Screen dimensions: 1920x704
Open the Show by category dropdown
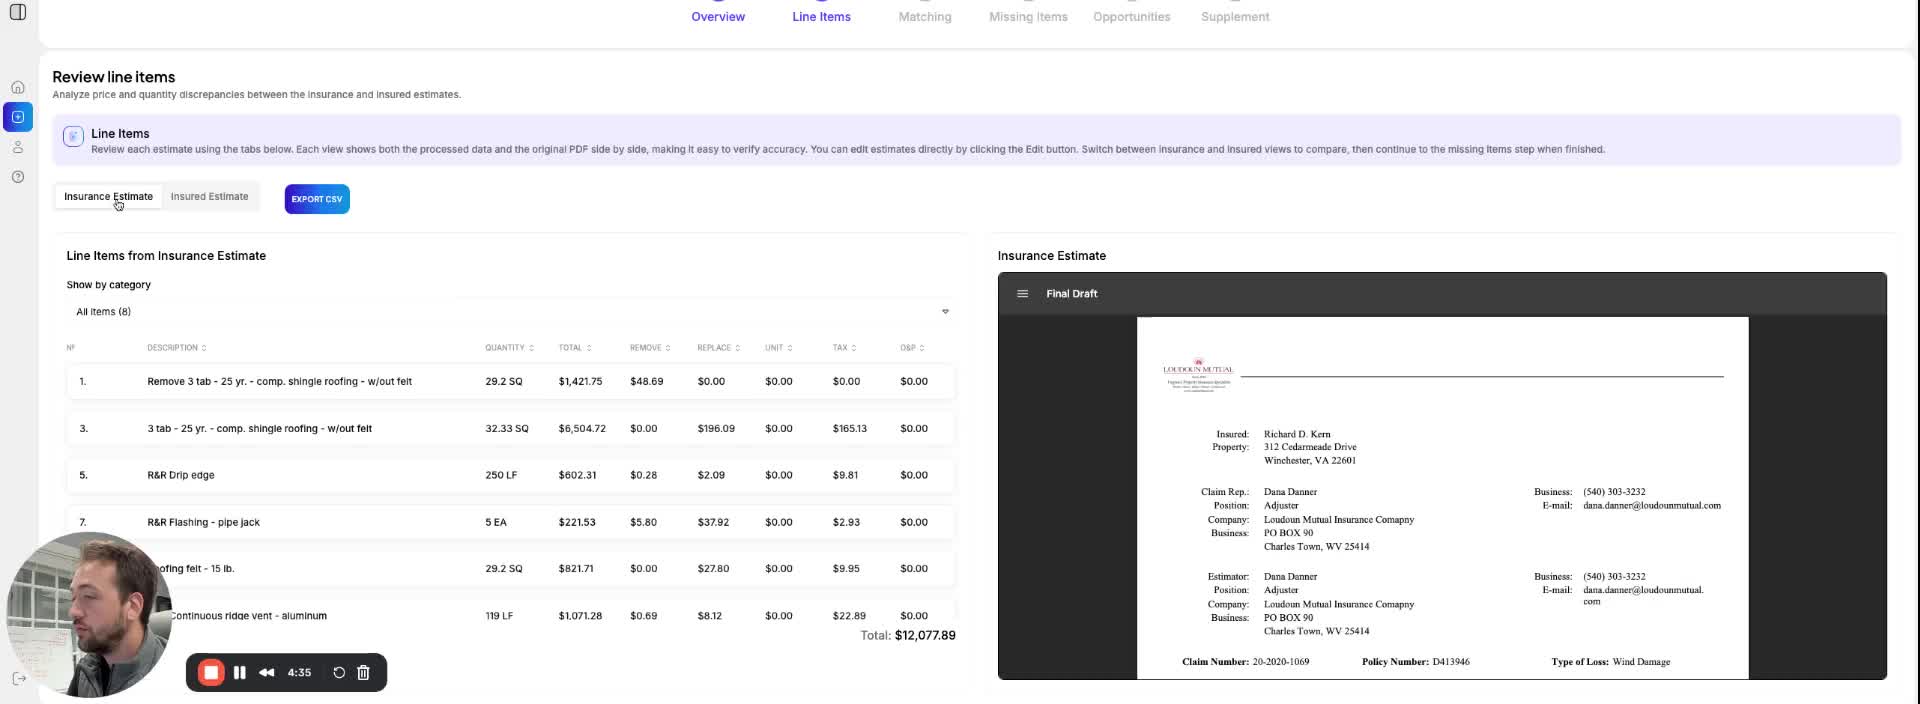click(x=511, y=312)
